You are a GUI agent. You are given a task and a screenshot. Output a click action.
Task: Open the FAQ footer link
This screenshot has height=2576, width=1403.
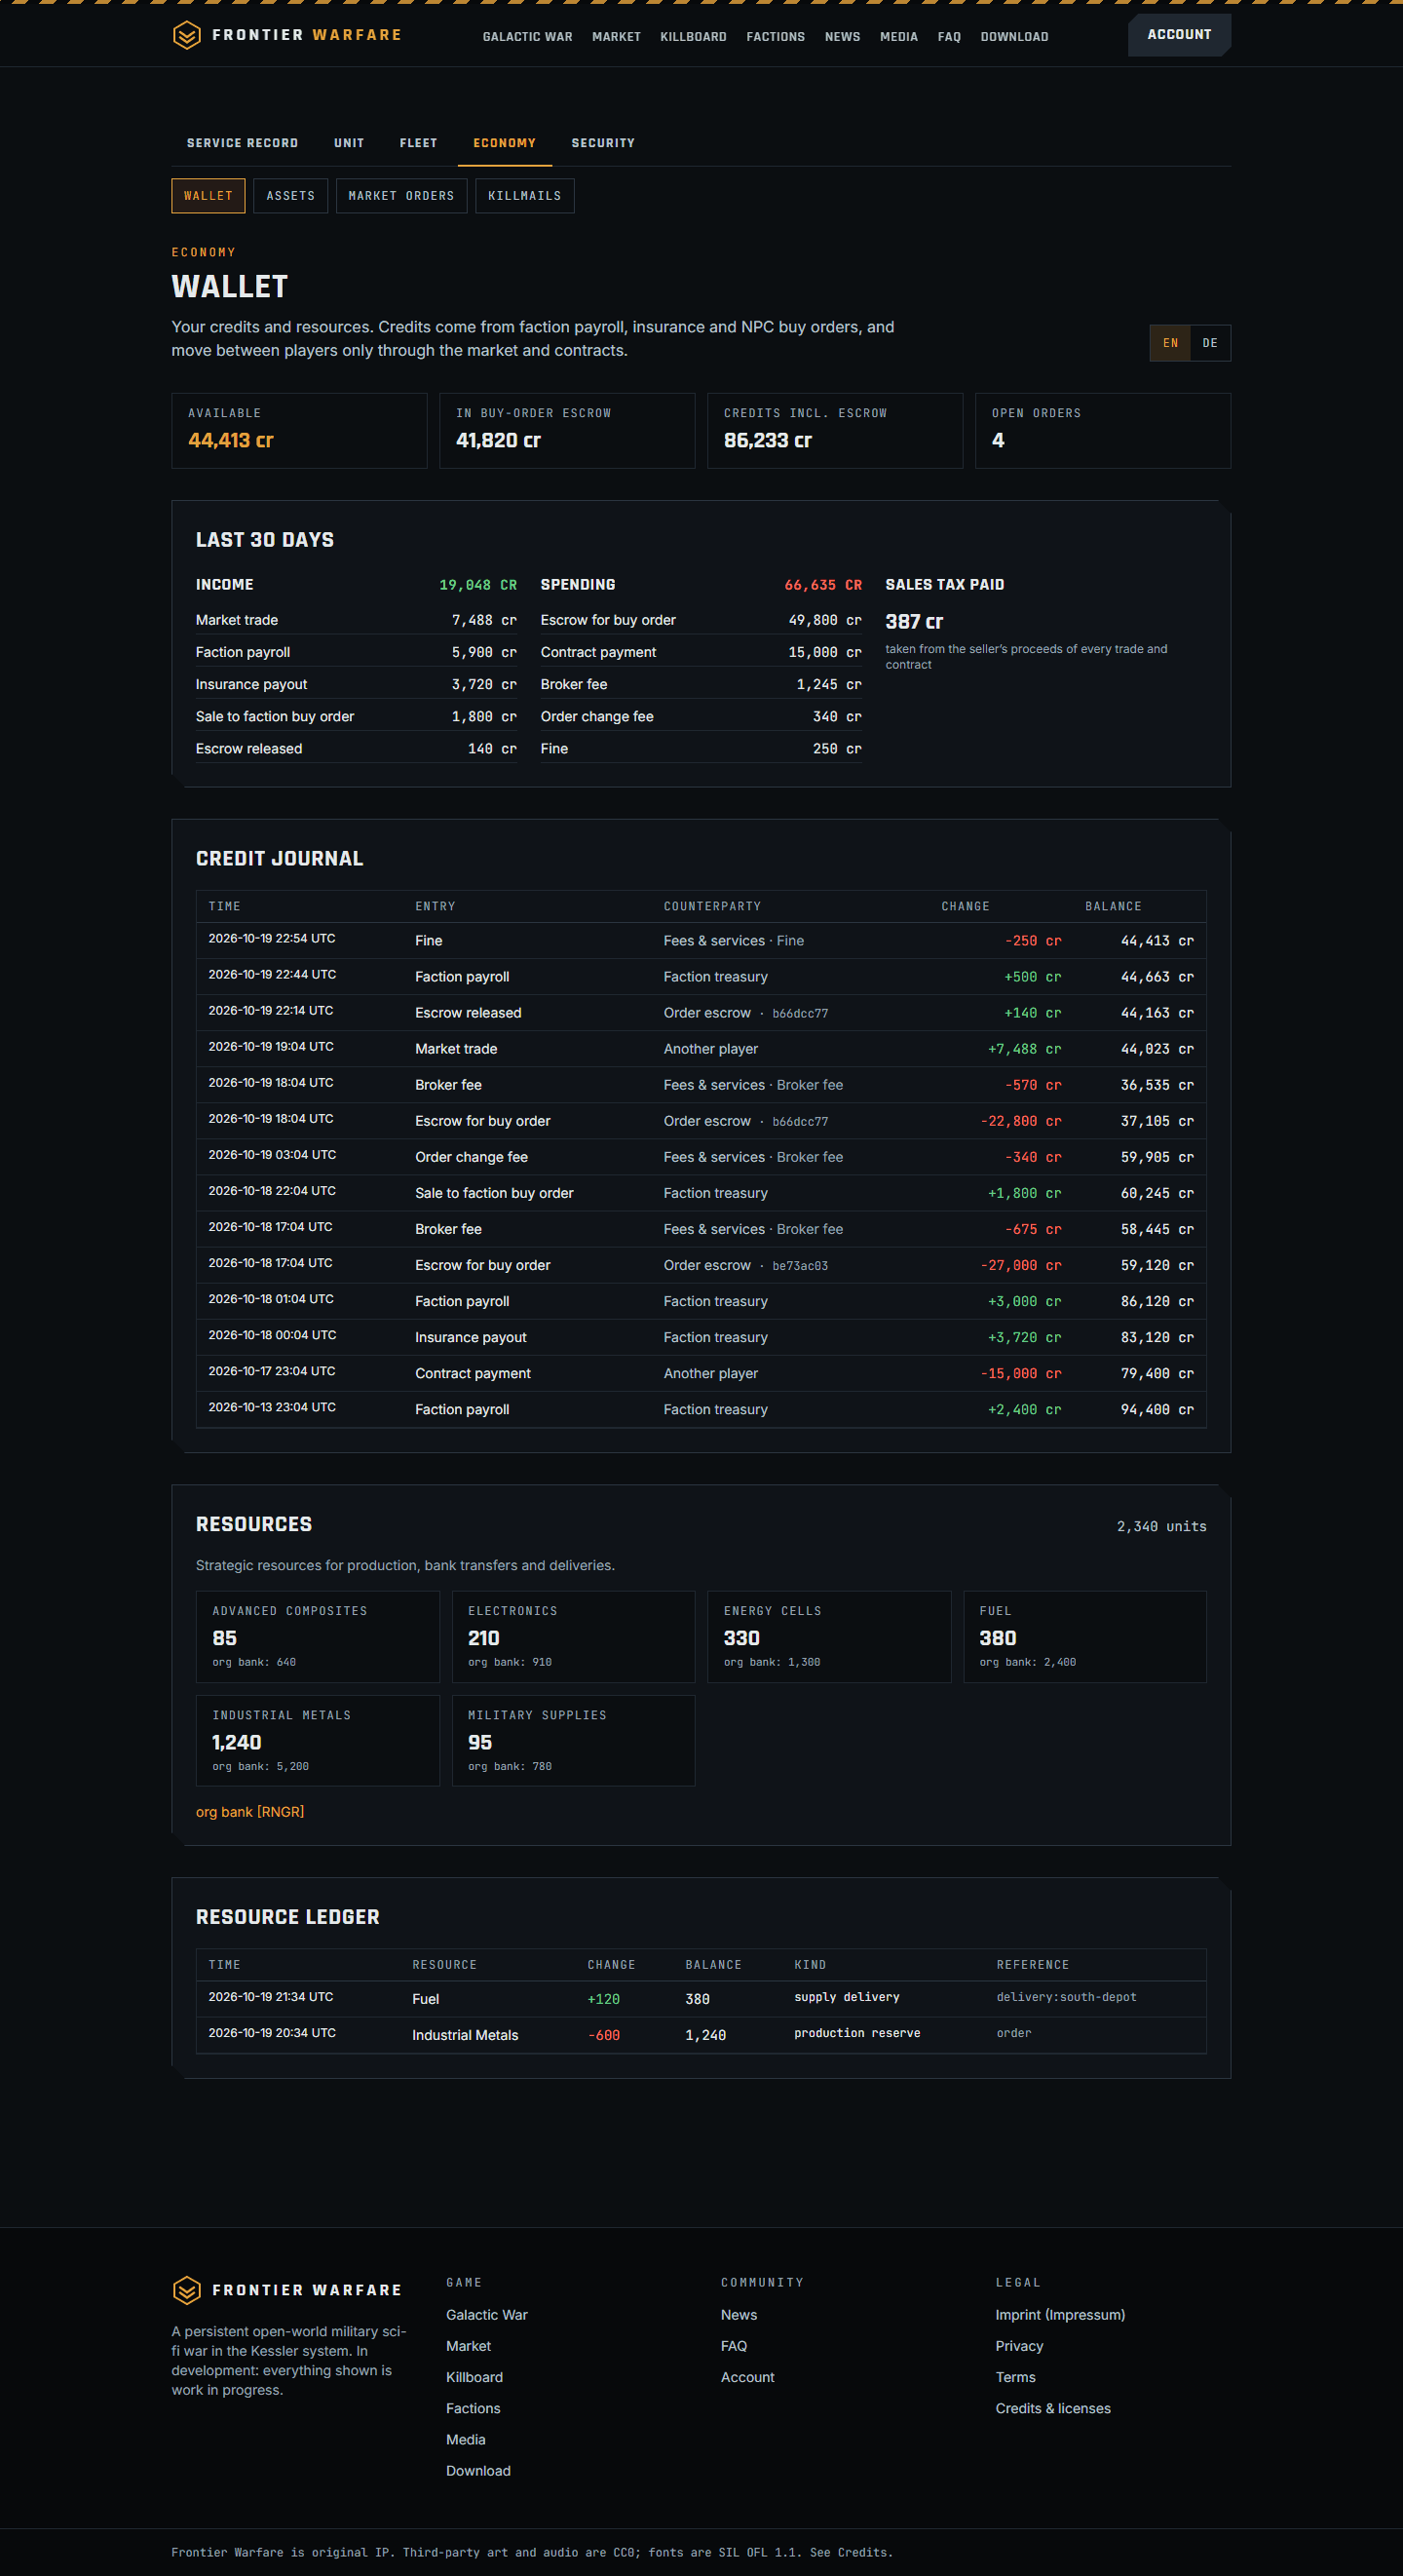tap(734, 2346)
